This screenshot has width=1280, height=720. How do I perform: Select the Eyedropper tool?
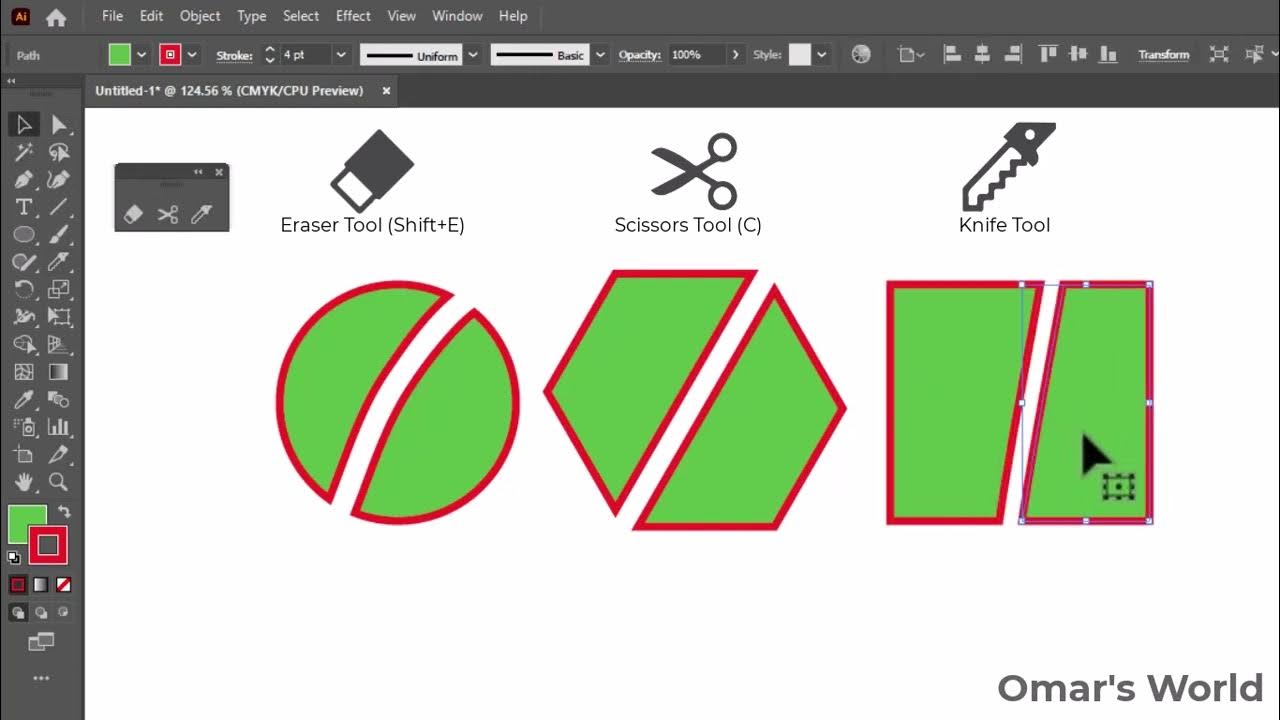tap(24, 400)
